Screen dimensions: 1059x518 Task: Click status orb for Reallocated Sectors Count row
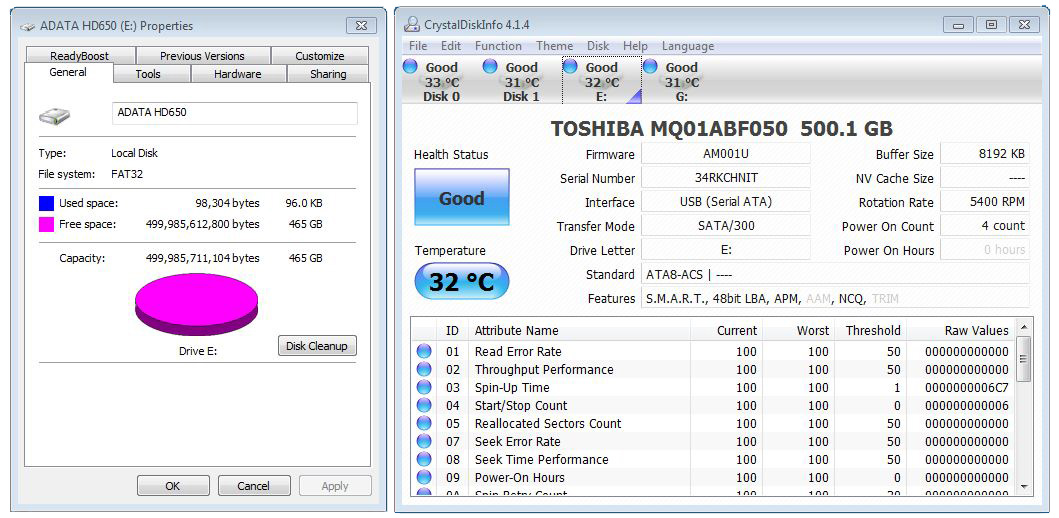pos(424,423)
